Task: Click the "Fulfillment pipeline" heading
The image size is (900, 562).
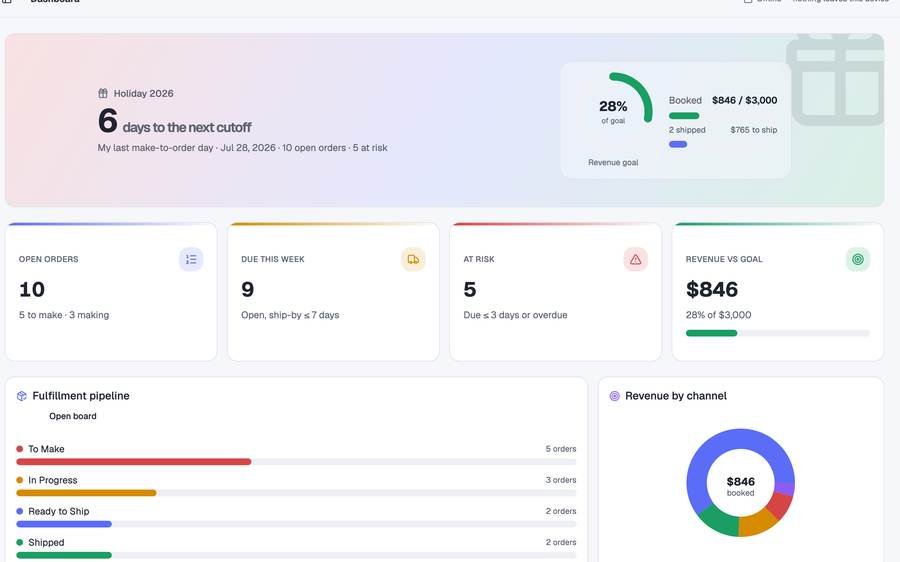Action: click(81, 396)
